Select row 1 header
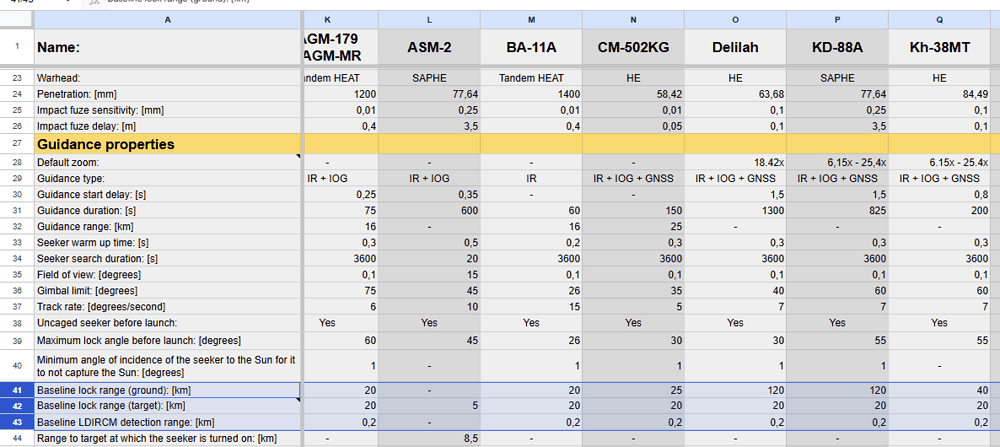1000x447 pixels. [x=17, y=47]
